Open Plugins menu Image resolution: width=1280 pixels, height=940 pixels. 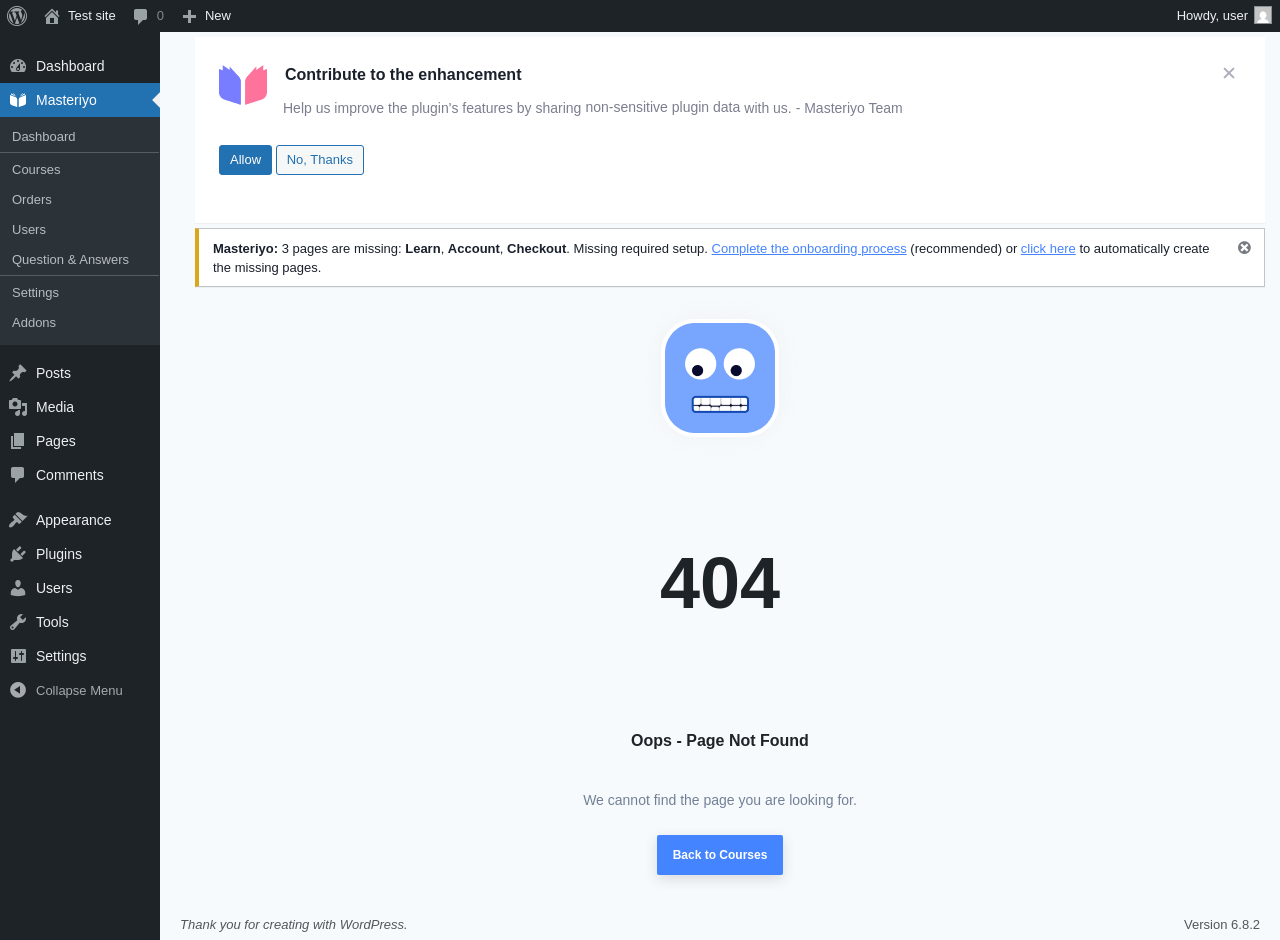pyautogui.click(x=80, y=554)
